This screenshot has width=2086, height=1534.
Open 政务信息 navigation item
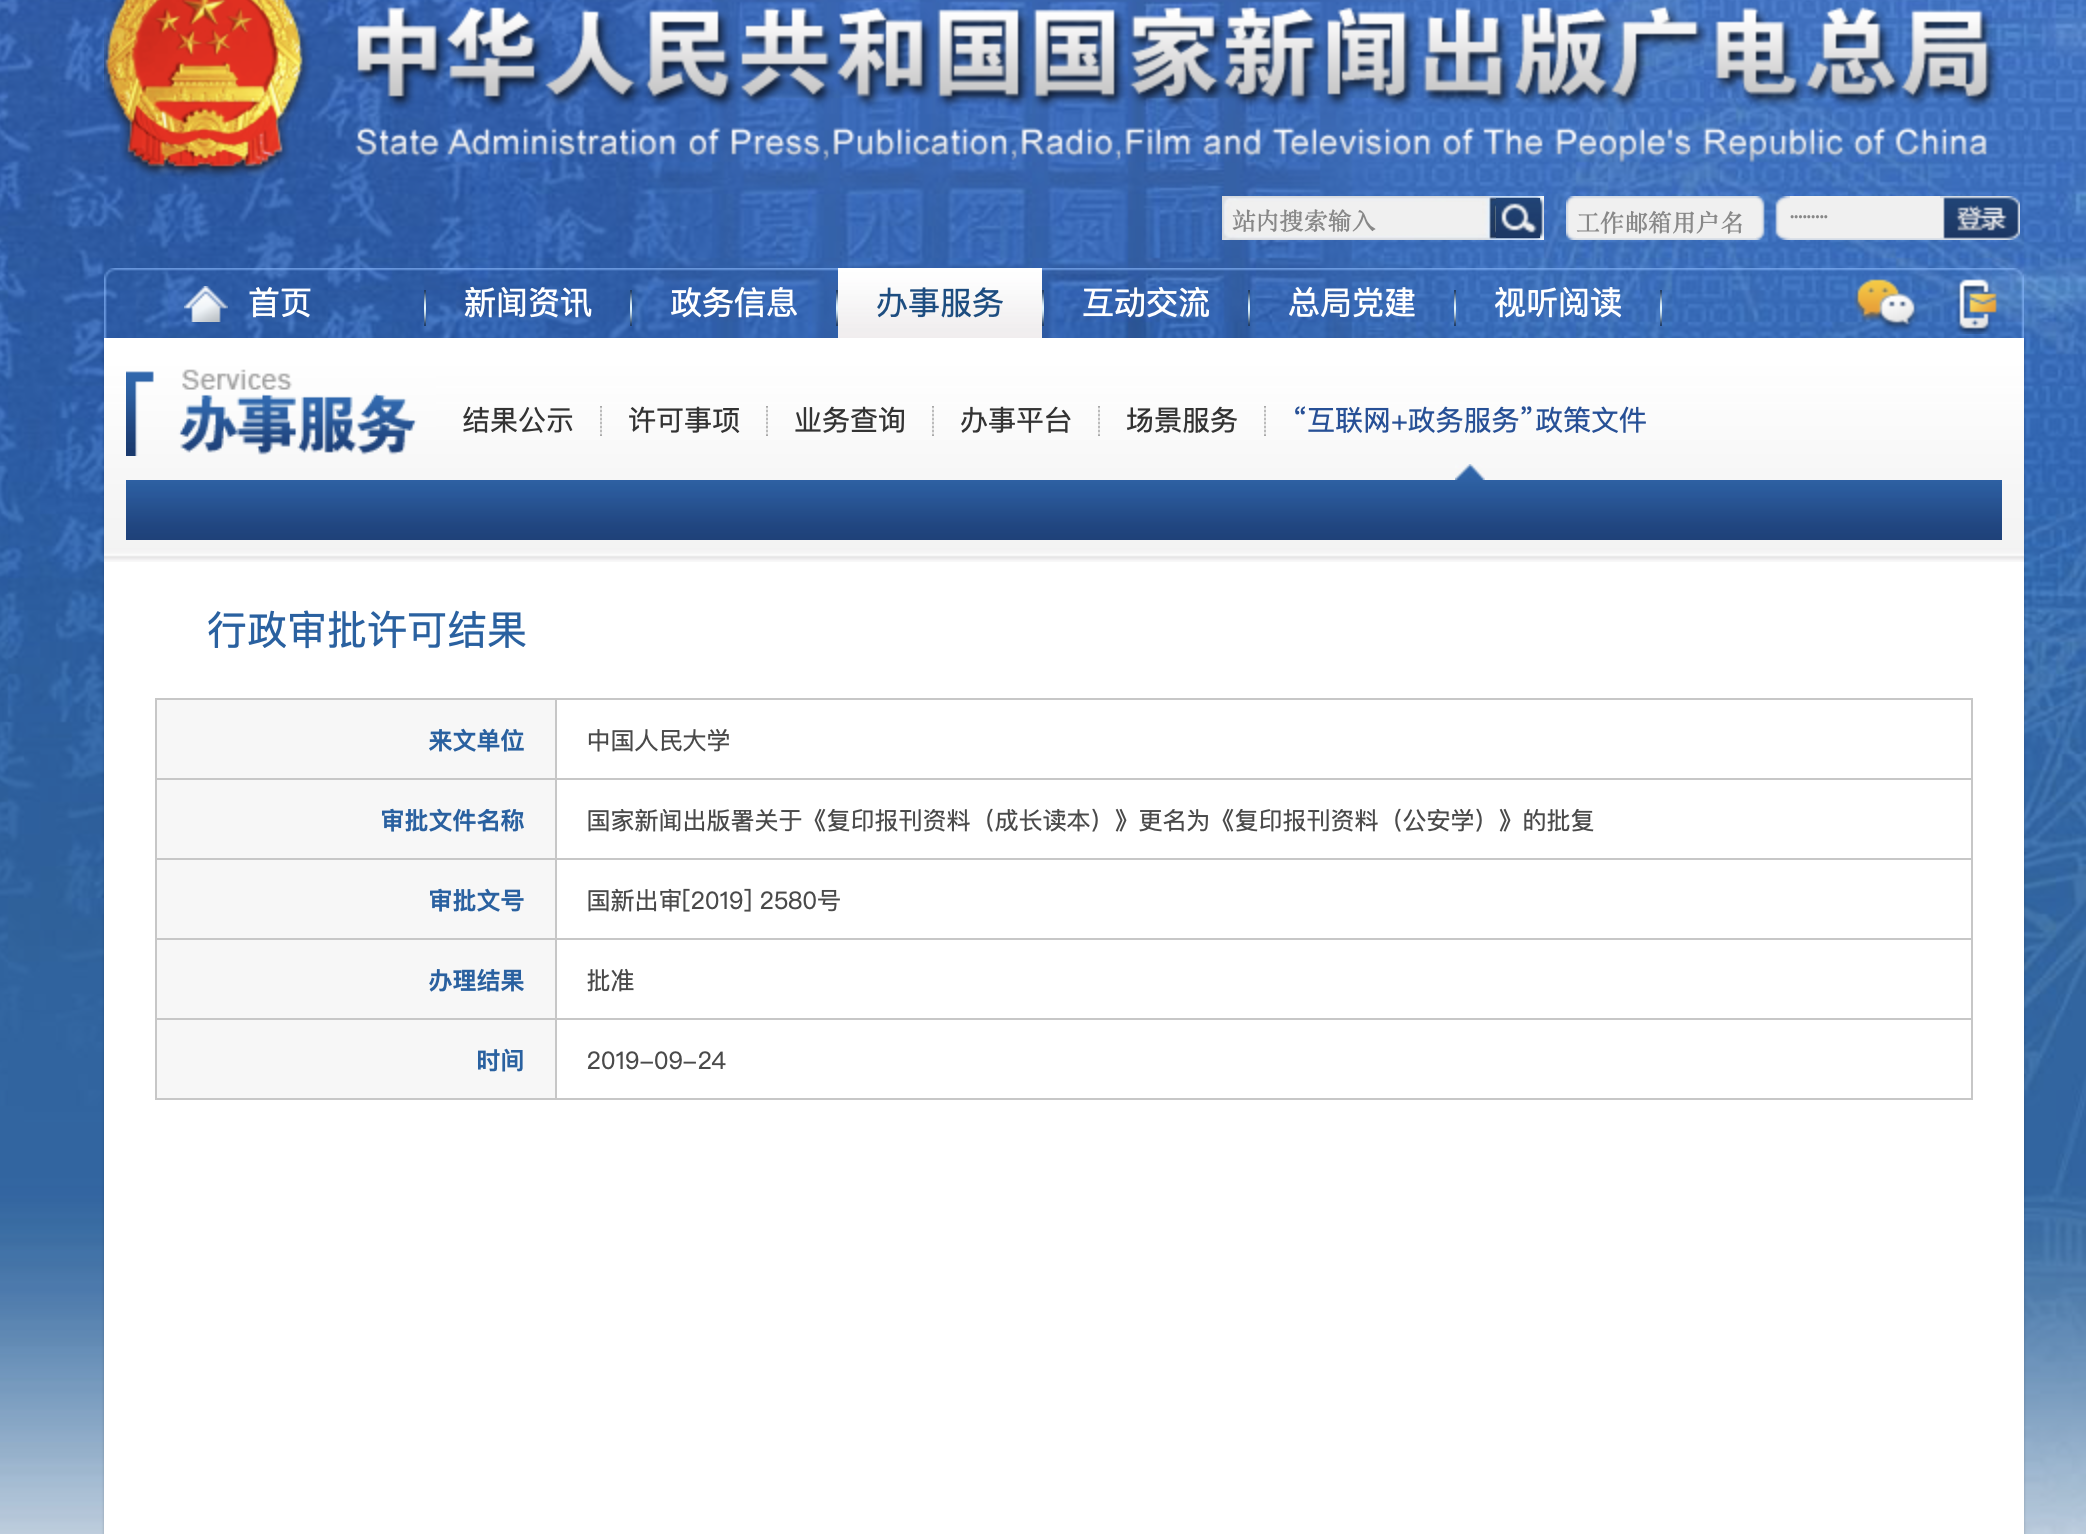click(734, 303)
